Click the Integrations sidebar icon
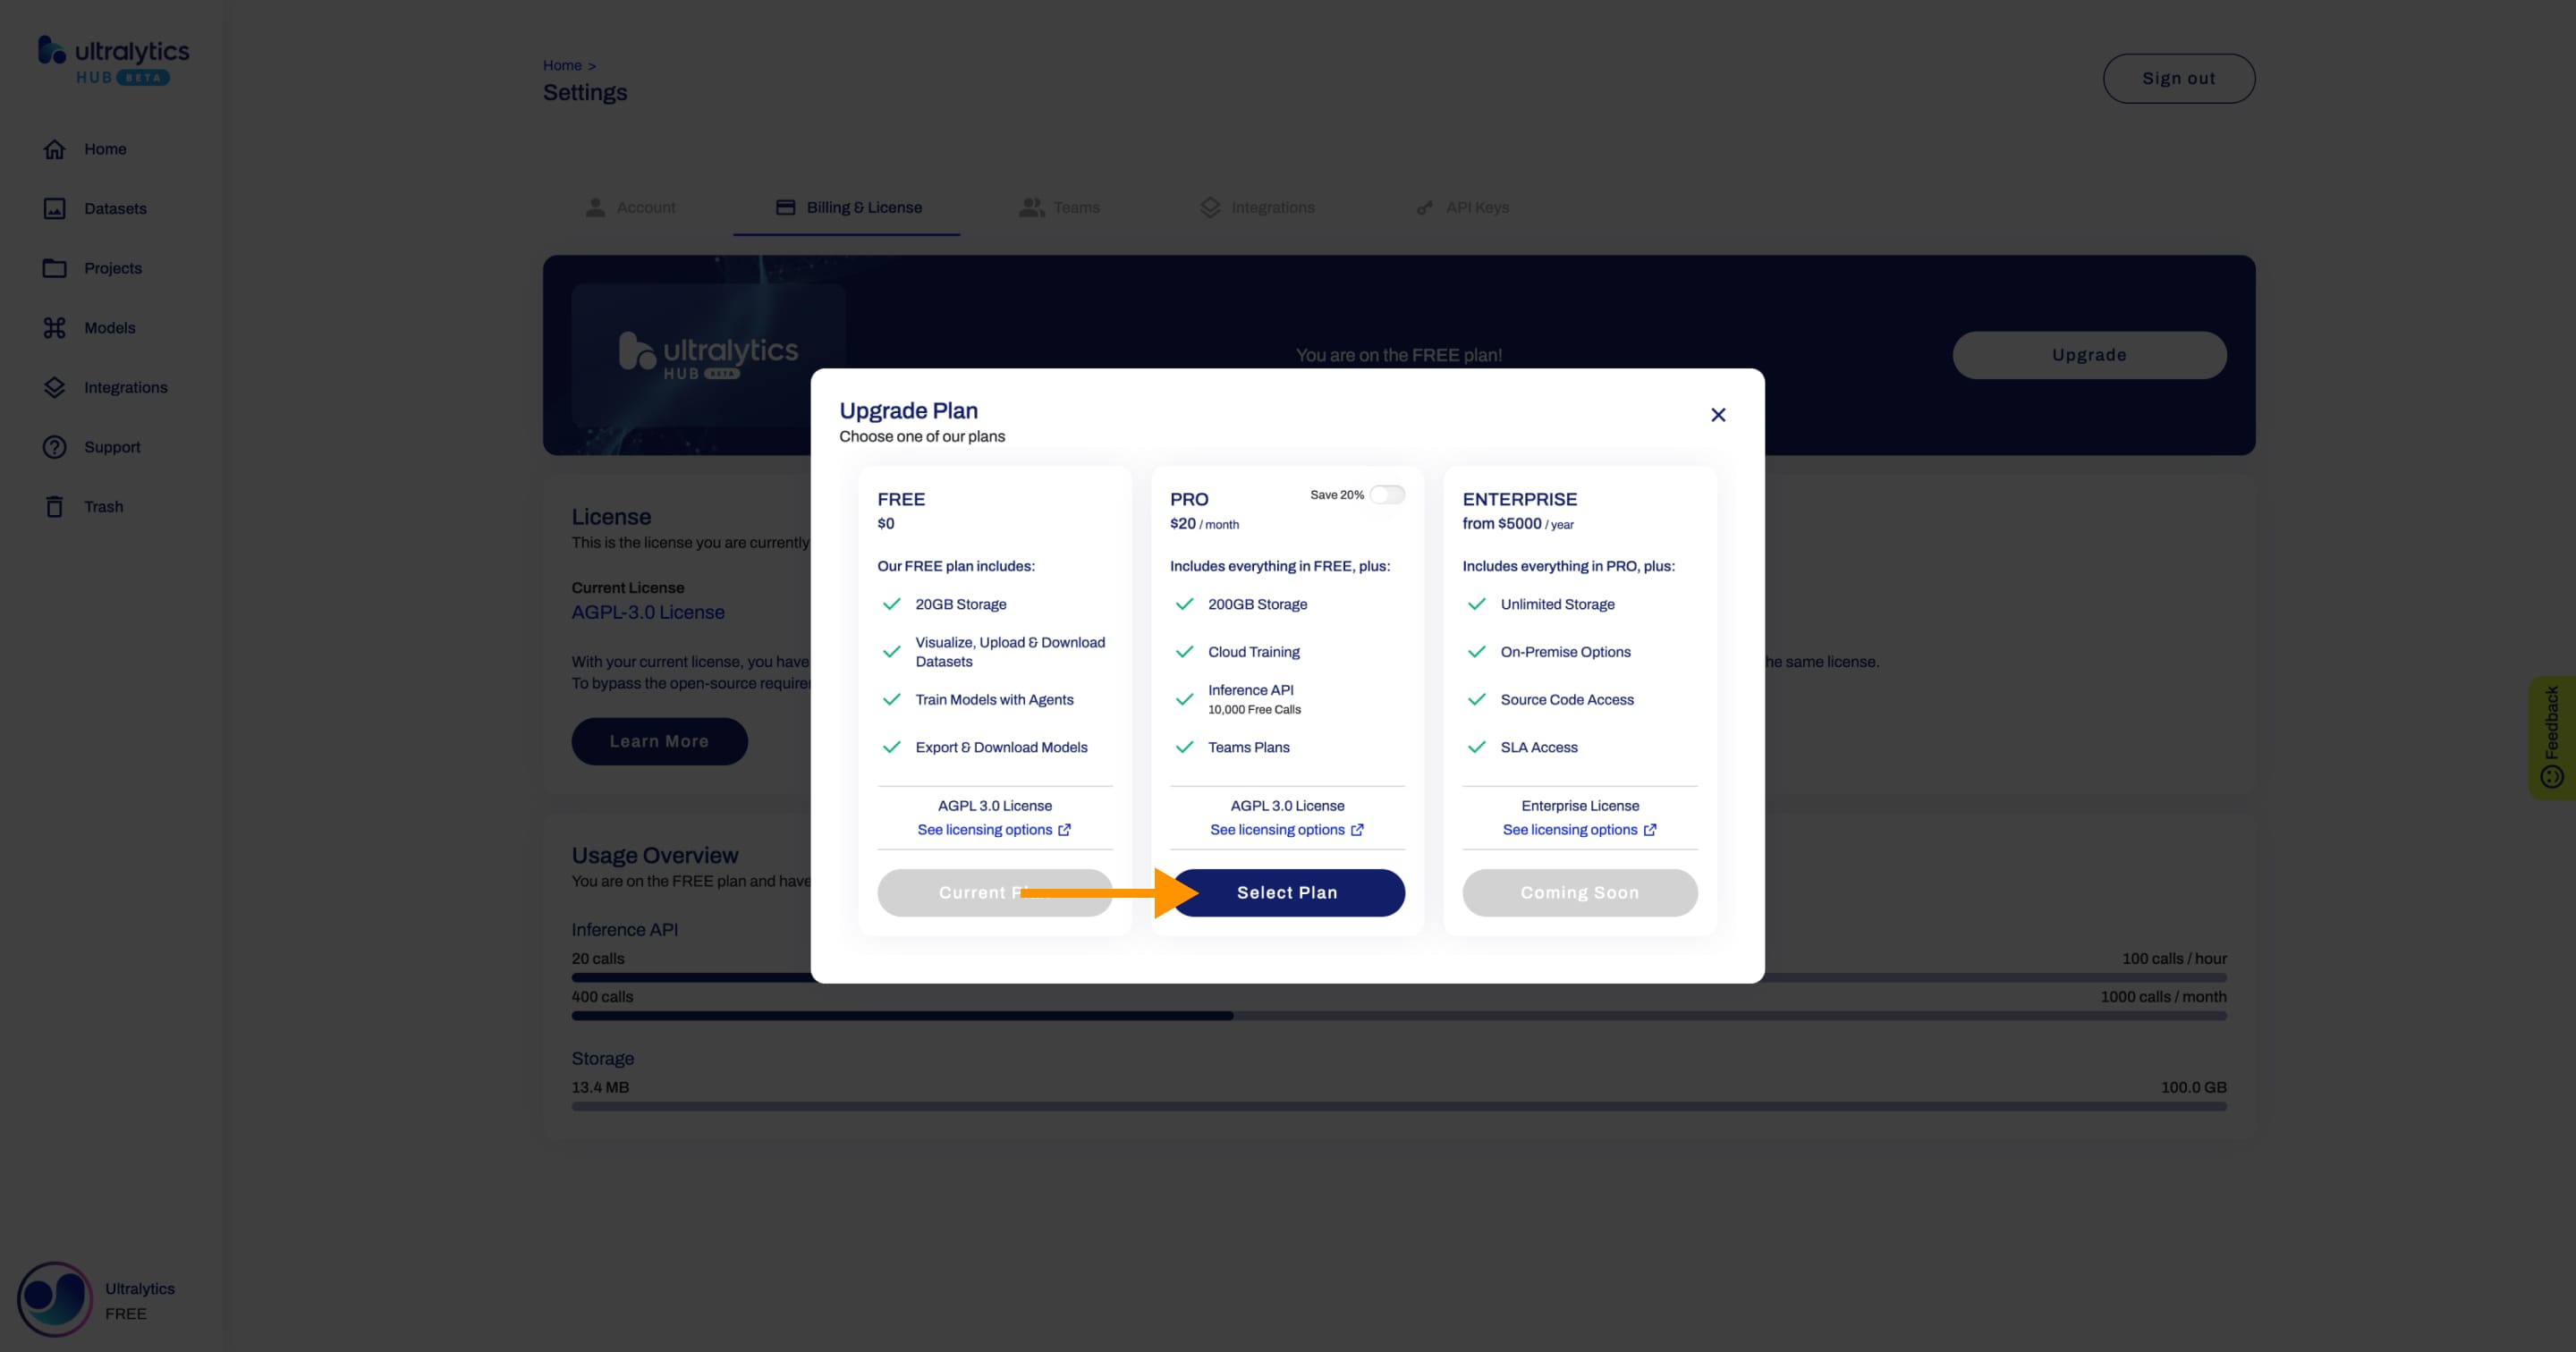Viewport: 2576px width, 1352px height. pos(53,386)
